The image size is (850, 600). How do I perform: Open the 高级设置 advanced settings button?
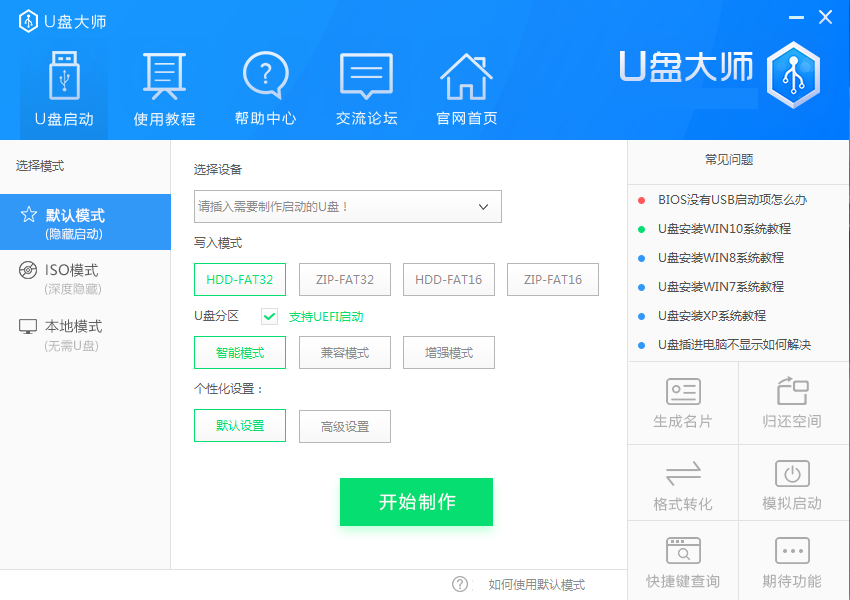(x=344, y=426)
